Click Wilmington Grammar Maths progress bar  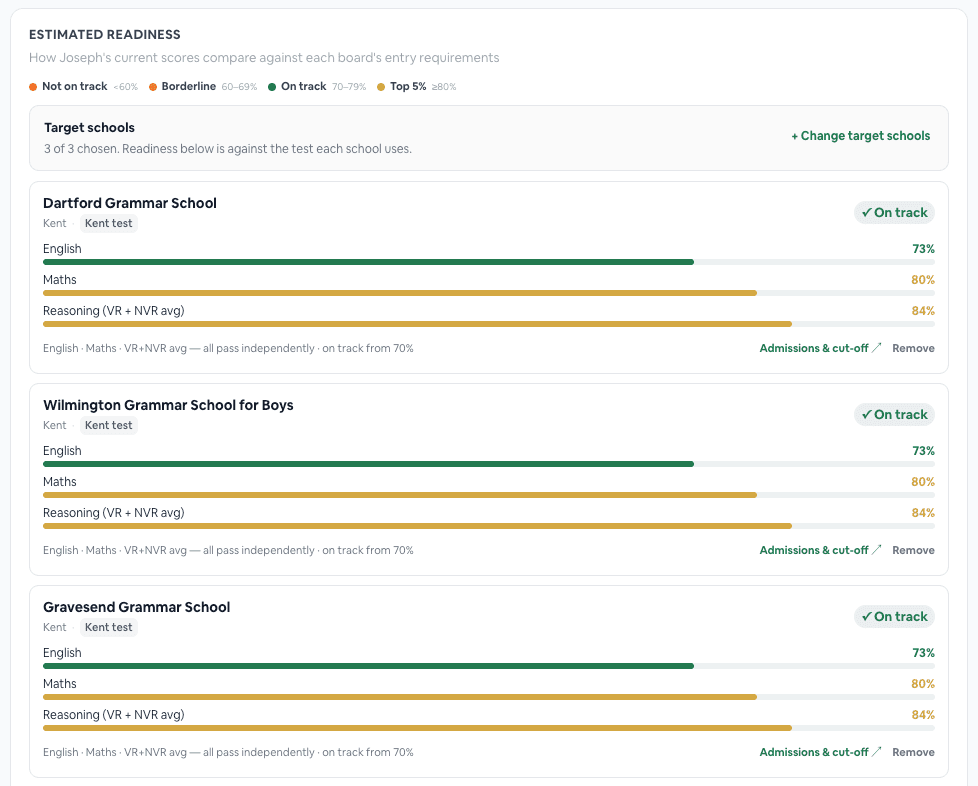pyautogui.click(x=489, y=495)
